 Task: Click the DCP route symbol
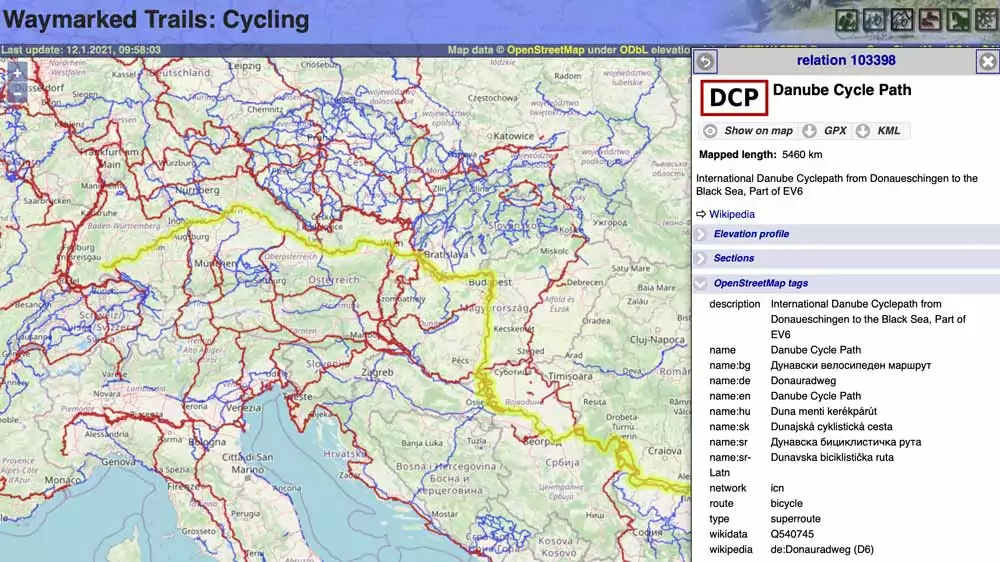click(x=734, y=98)
